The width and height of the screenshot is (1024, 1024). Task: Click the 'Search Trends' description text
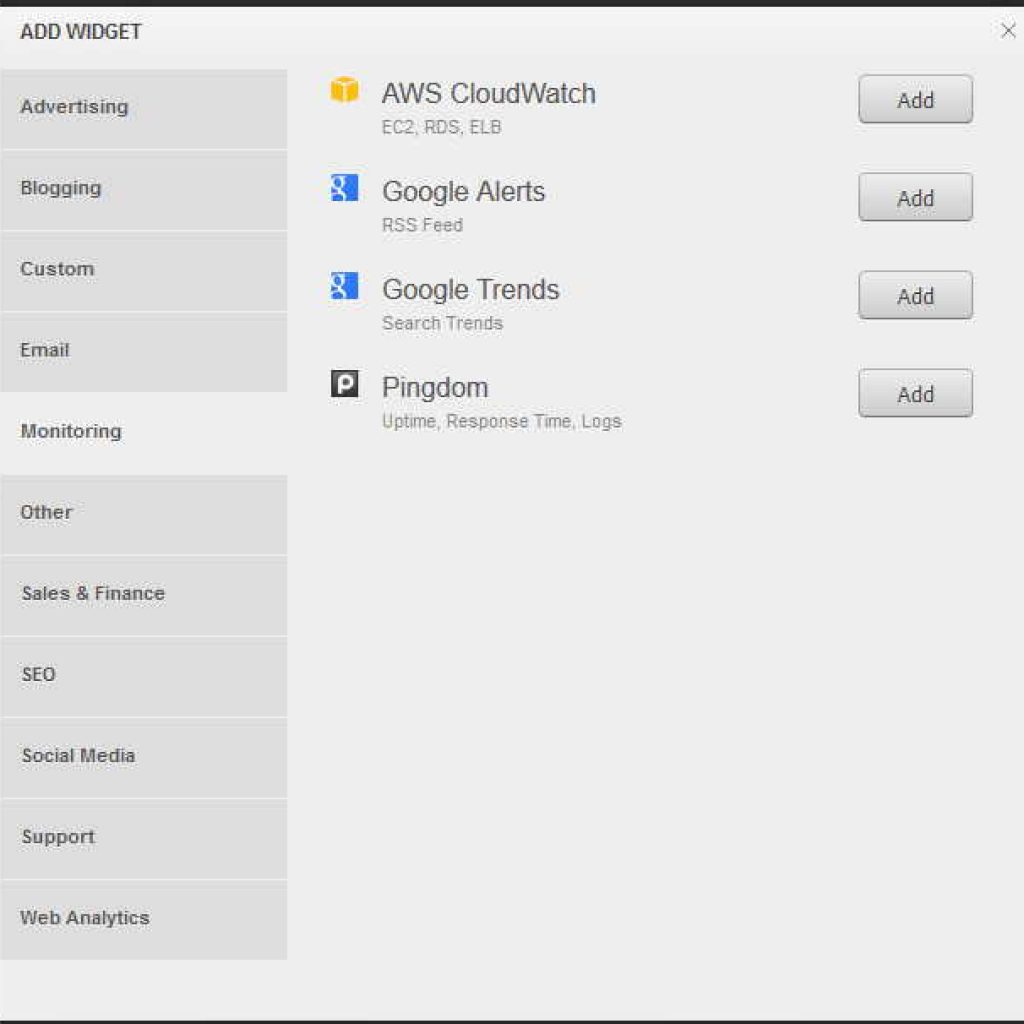[442, 323]
